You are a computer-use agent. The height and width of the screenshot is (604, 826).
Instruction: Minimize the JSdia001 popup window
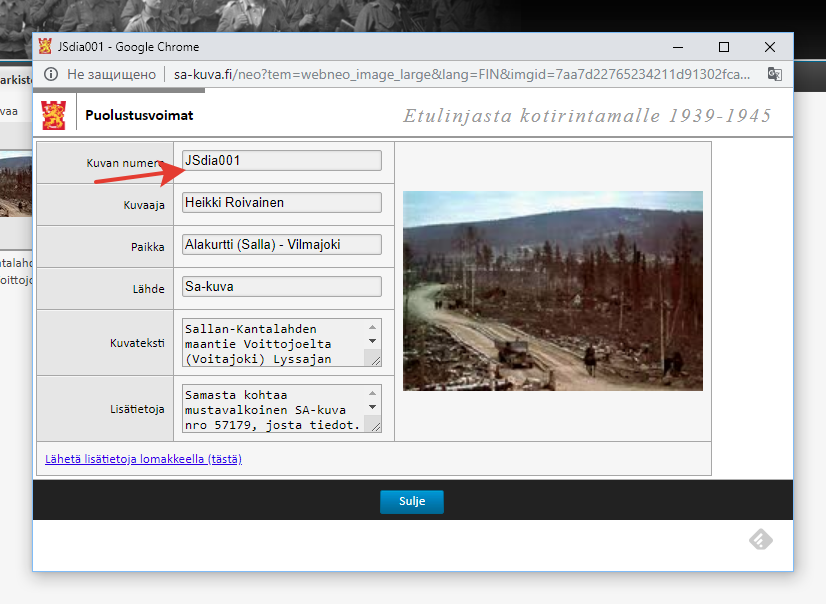click(678, 47)
